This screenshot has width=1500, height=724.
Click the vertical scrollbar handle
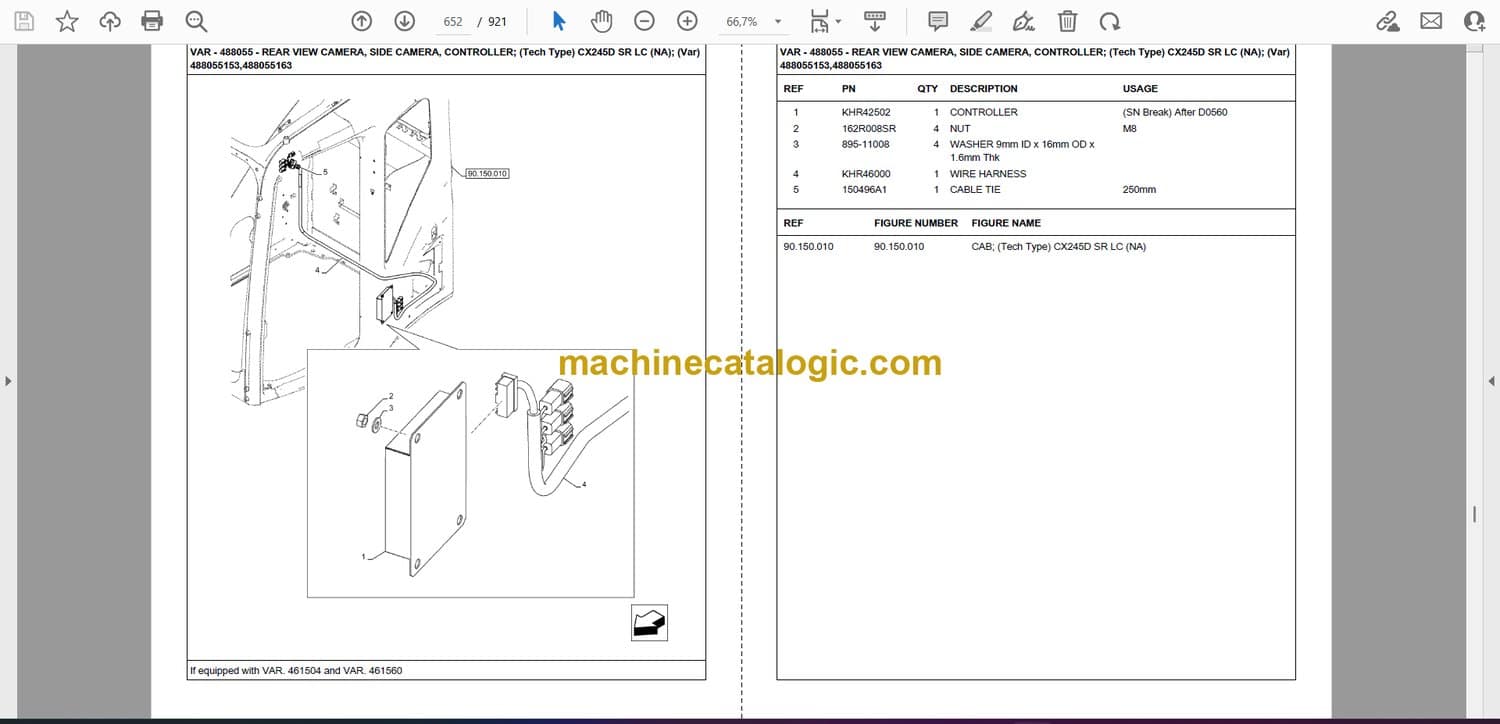coord(1474,514)
